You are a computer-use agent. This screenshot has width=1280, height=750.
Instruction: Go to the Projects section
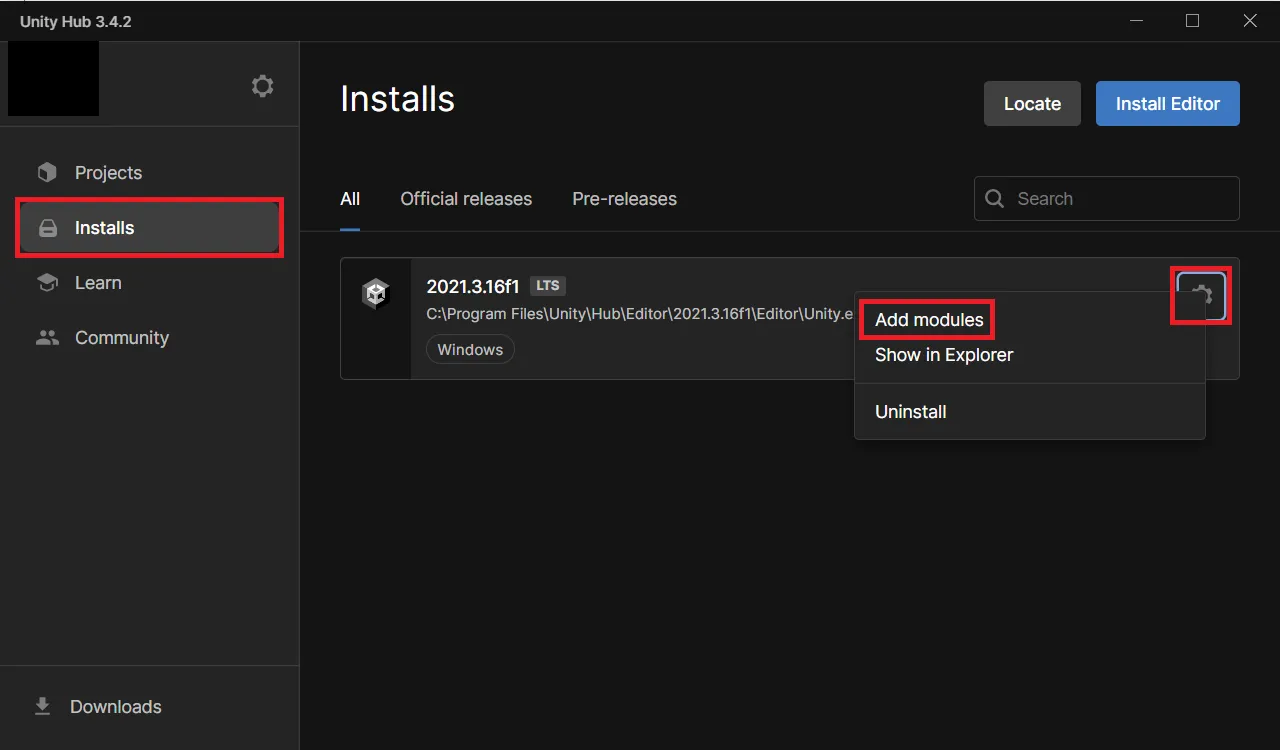point(108,173)
